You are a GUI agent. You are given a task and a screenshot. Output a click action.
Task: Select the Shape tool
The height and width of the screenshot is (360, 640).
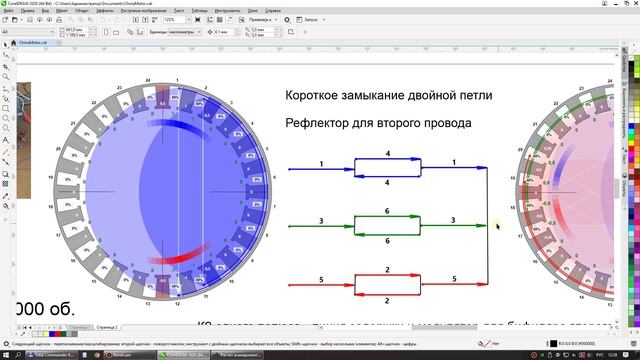(x=6, y=55)
